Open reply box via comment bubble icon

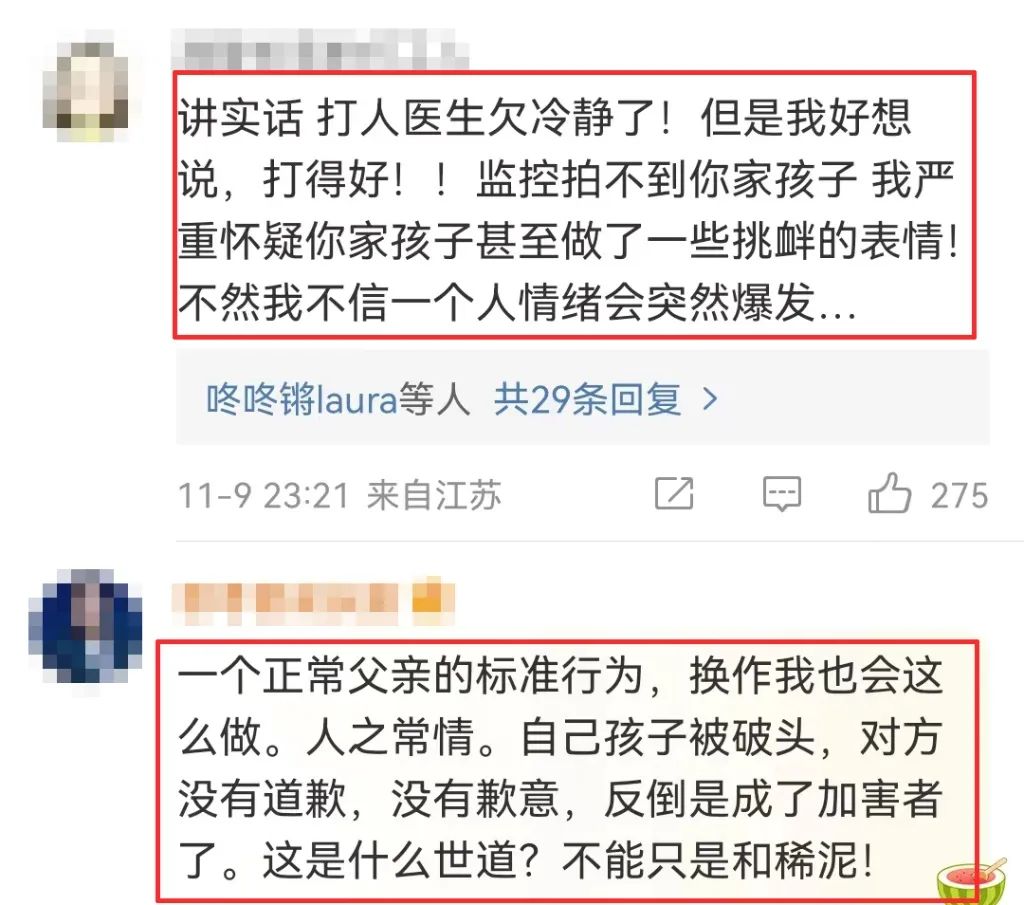[782, 493]
